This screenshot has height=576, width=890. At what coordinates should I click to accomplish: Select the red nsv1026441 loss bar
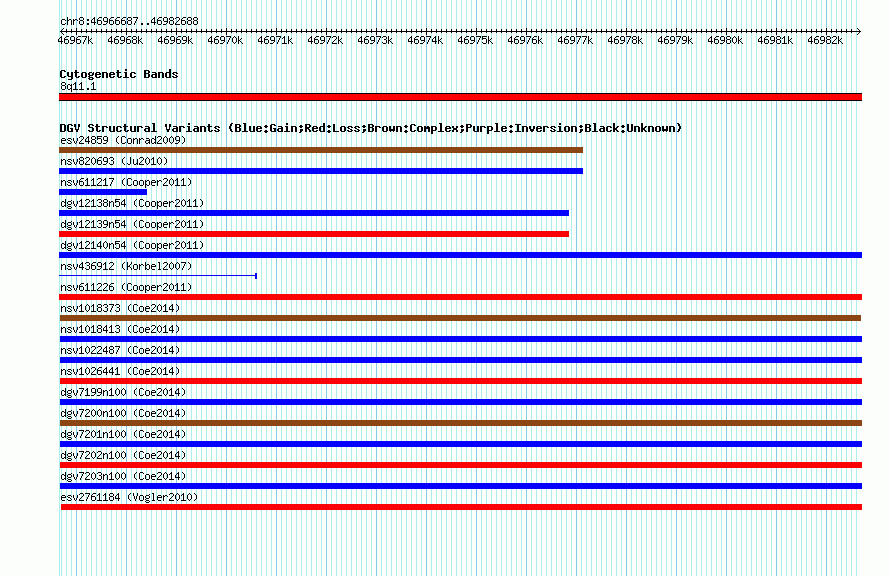click(x=460, y=381)
